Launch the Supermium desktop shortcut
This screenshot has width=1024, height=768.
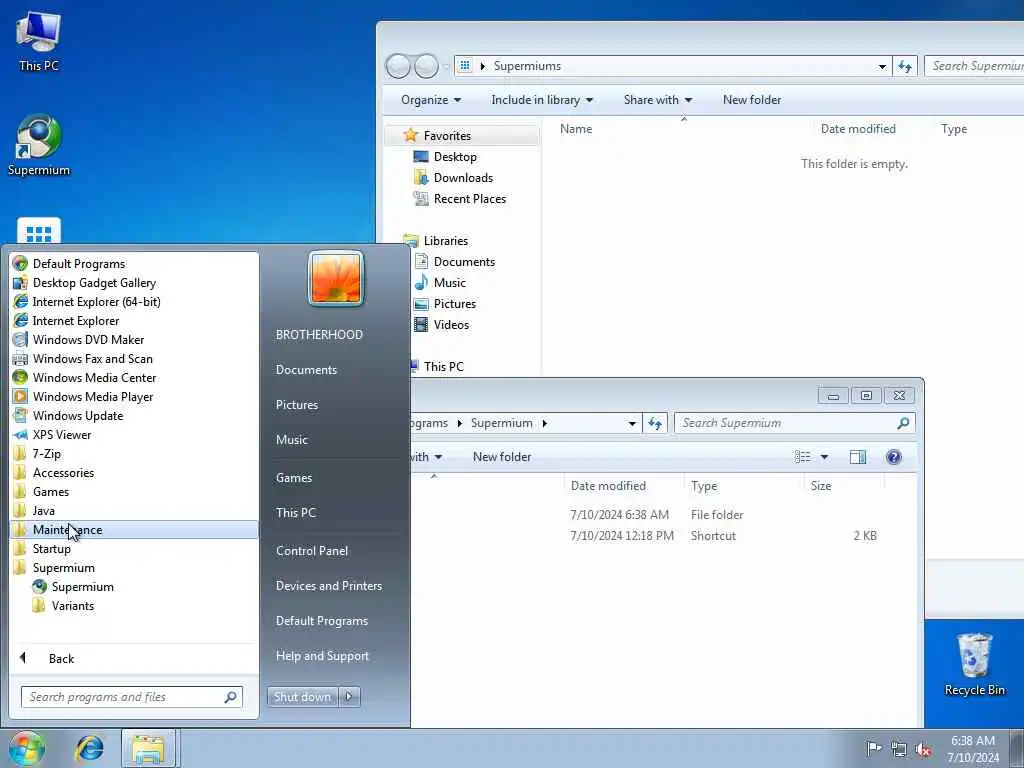(39, 145)
